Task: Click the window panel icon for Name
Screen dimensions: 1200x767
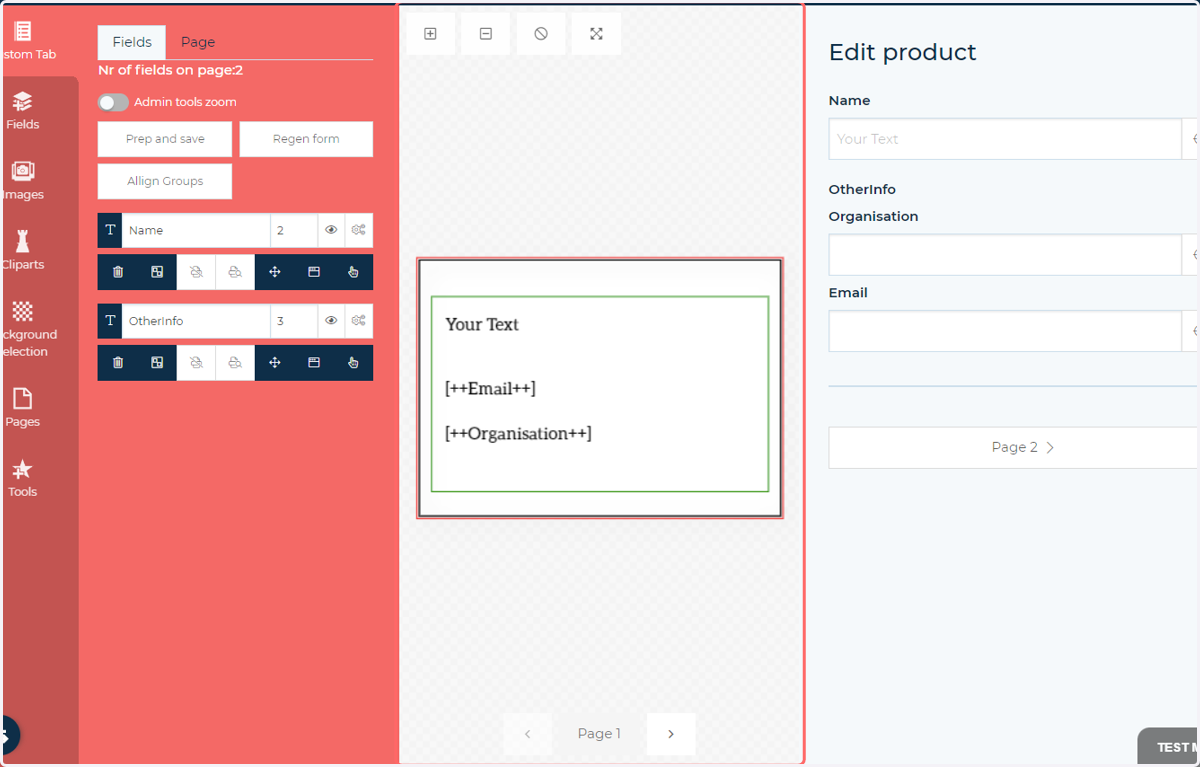Action: (x=314, y=272)
